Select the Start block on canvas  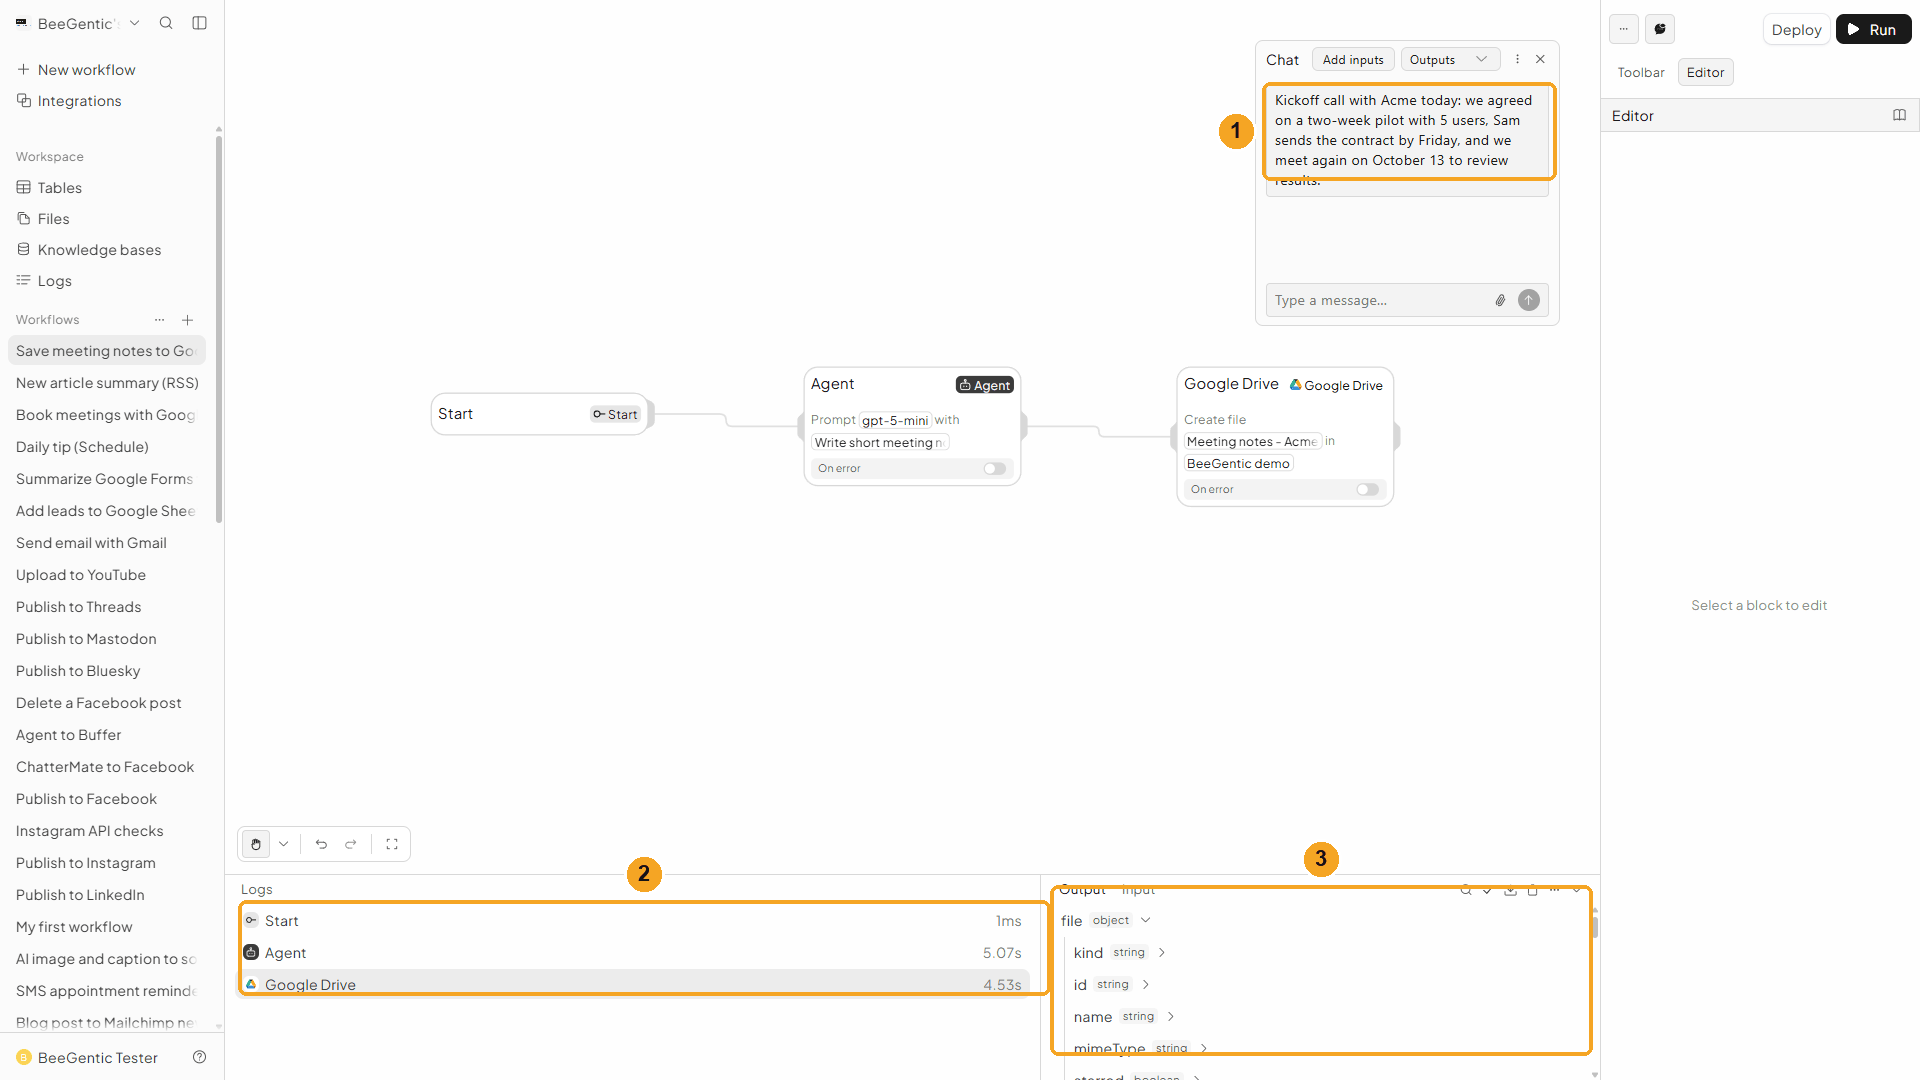pyautogui.click(x=541, y=413)
